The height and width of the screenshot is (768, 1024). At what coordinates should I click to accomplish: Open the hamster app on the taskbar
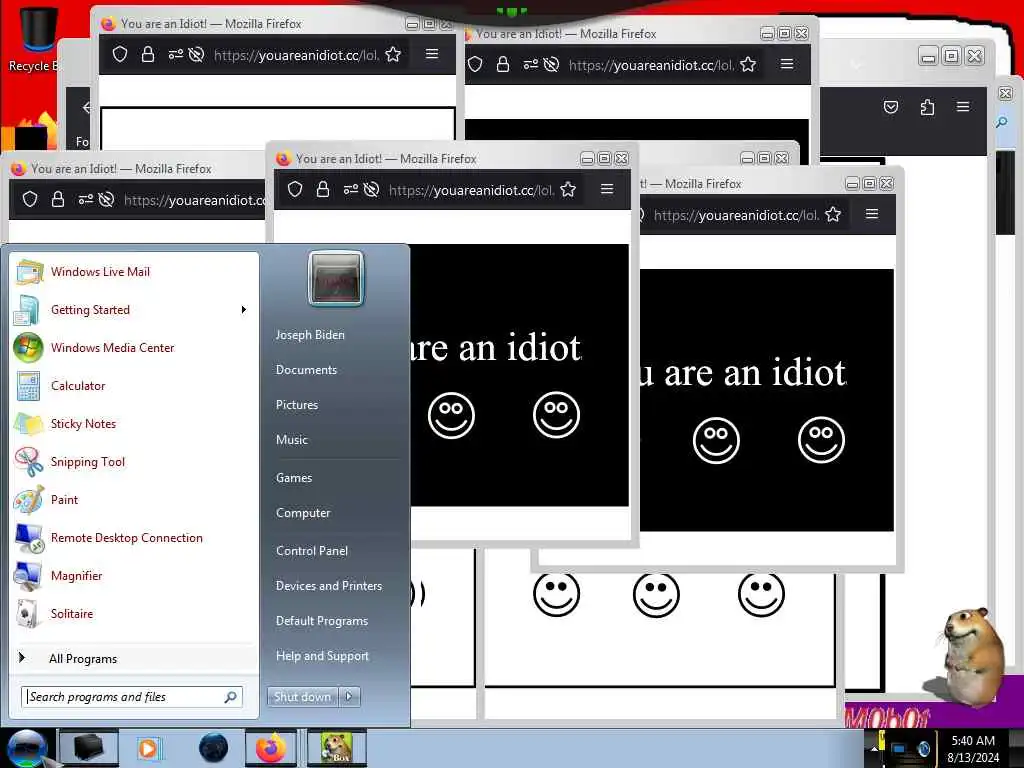tap(337, 748)
